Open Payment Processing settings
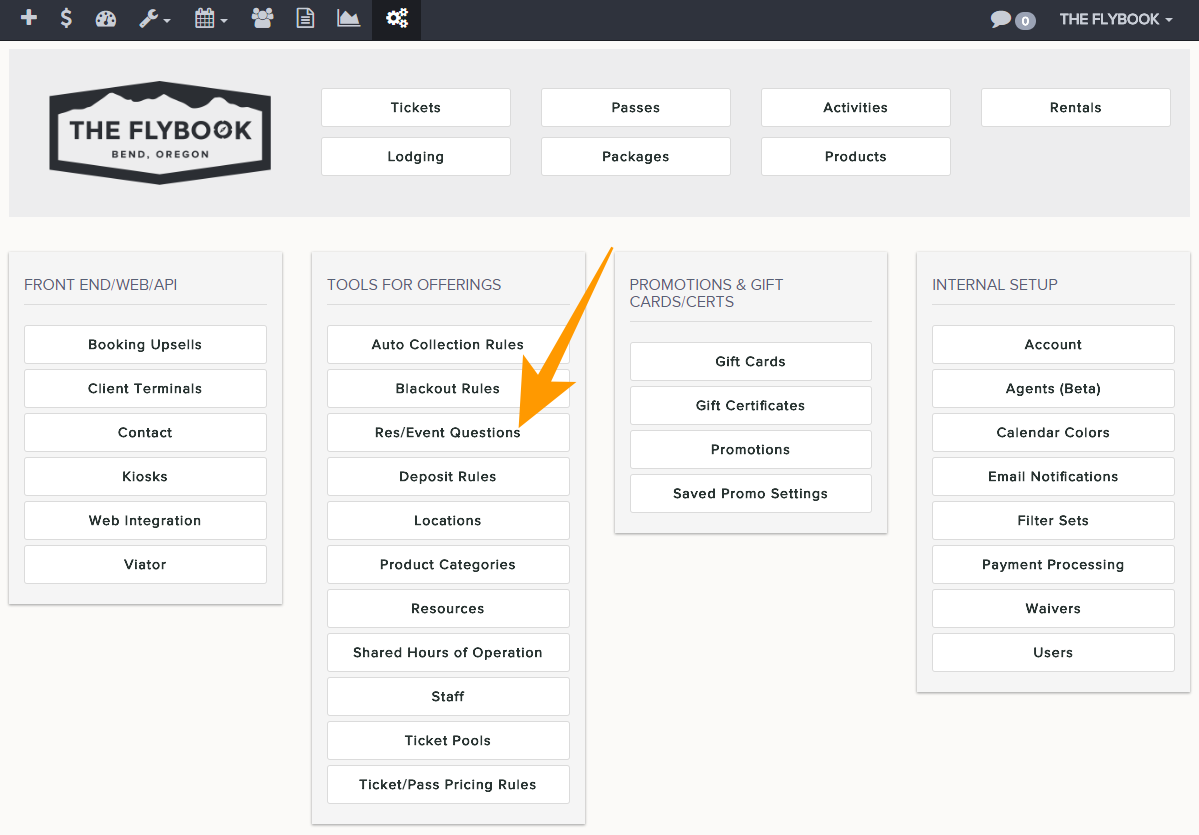This screenshot has height=835, width=1199. [1053, 564]
